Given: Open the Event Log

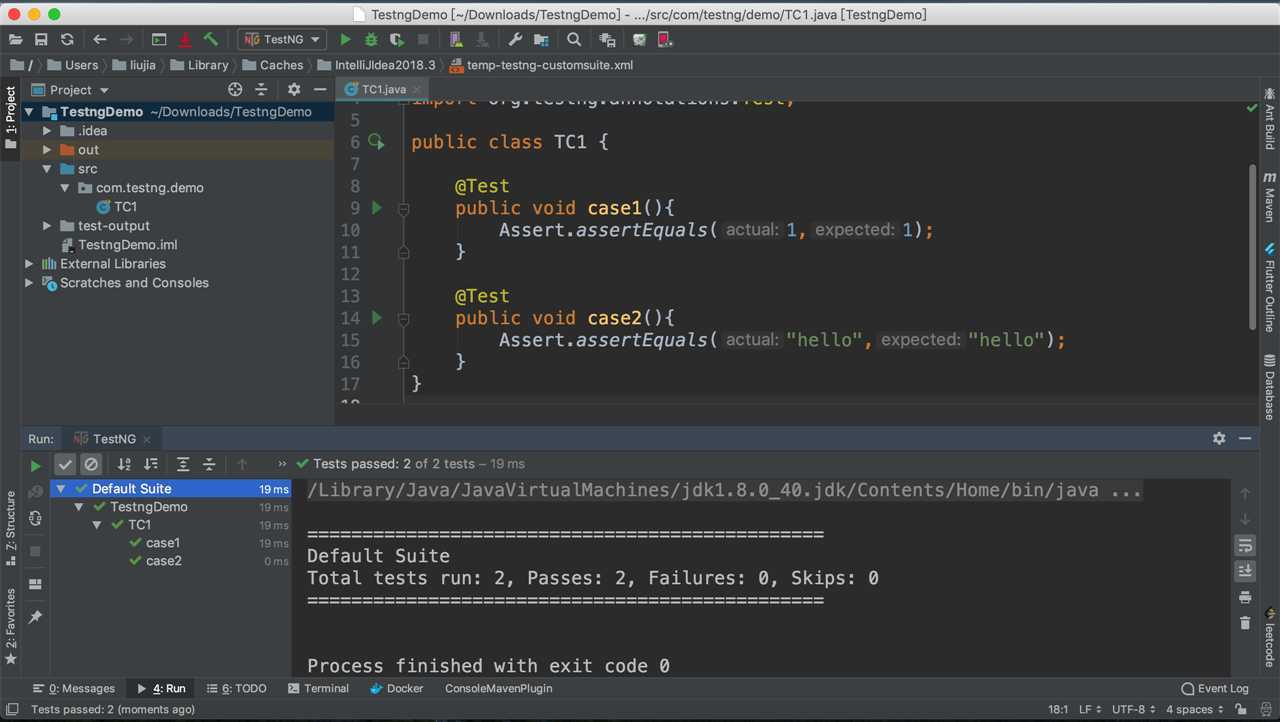Looking at the screenshot, I should tap(1215, 688).
